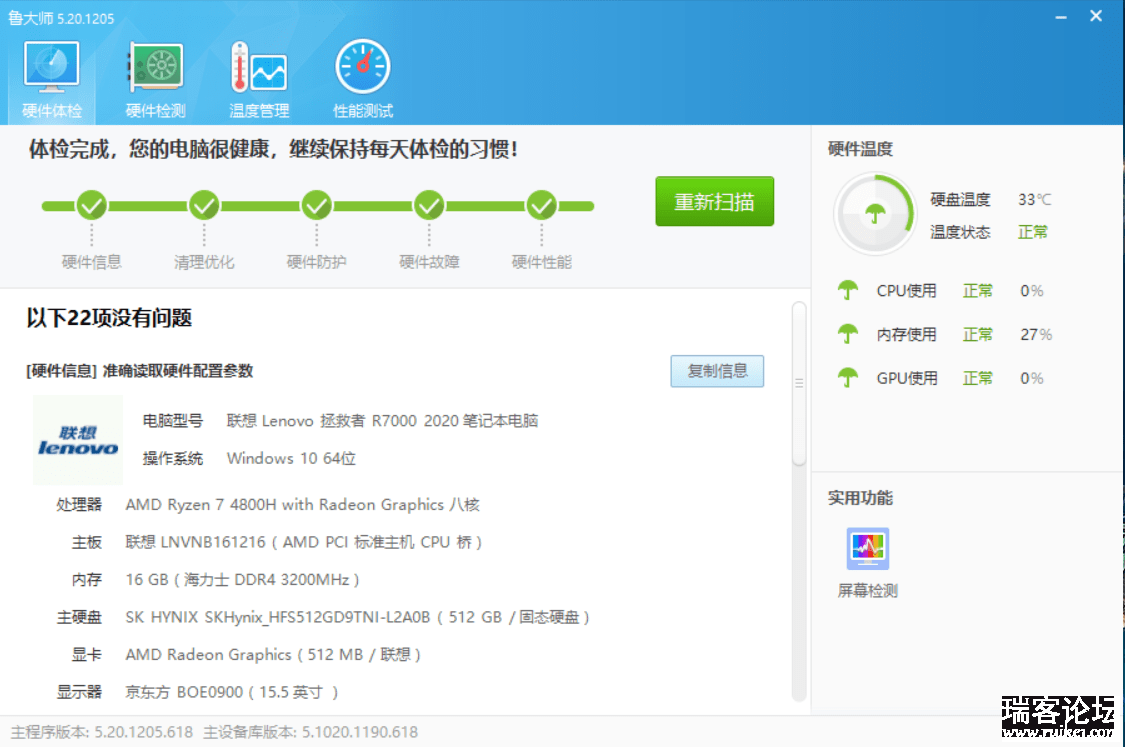Go to the 性能测试 benchmark tab

coord(362,80)
